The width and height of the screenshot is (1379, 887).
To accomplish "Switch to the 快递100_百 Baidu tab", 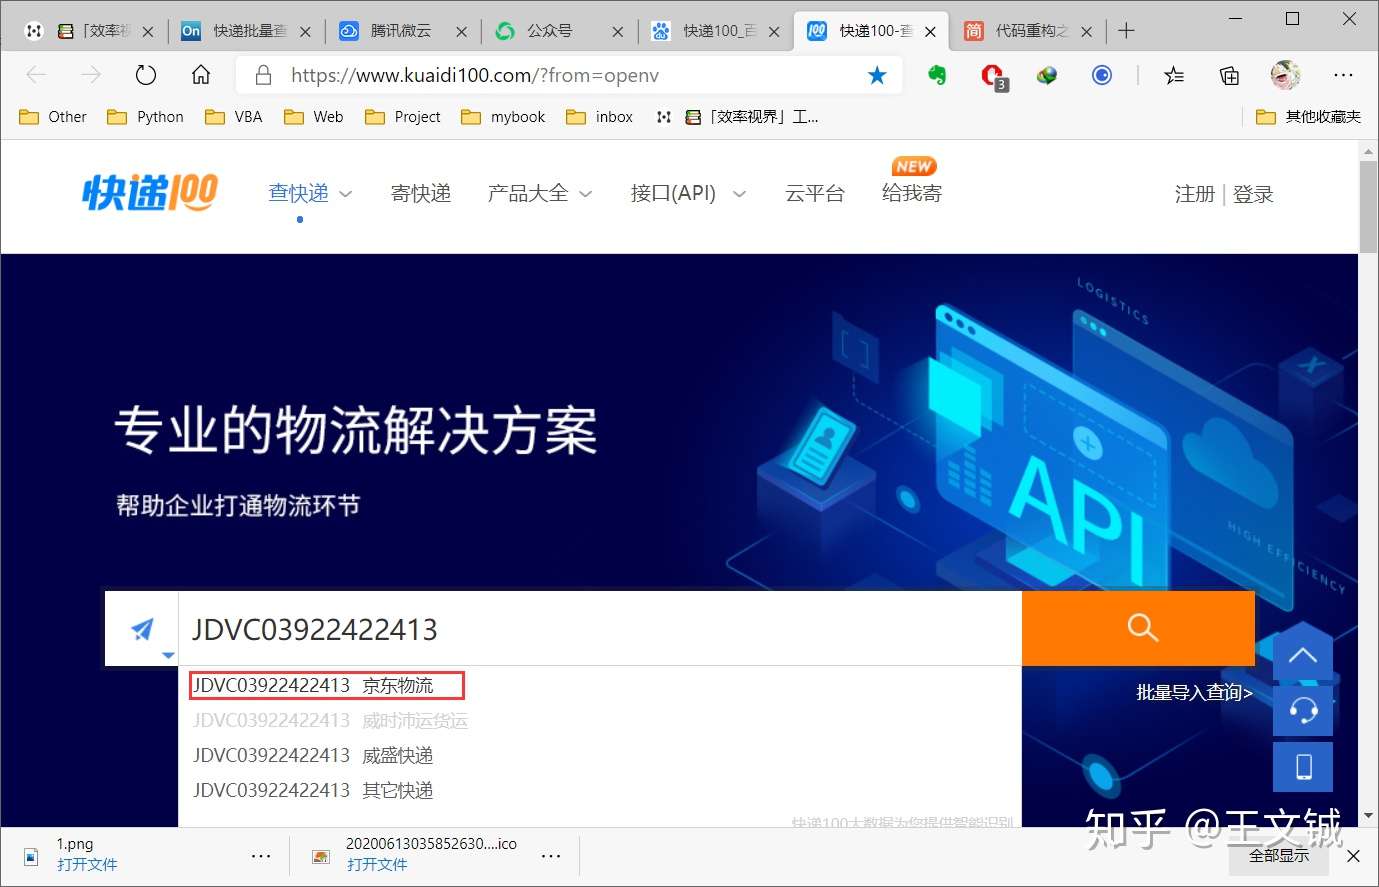I will (x=716, y=31).
